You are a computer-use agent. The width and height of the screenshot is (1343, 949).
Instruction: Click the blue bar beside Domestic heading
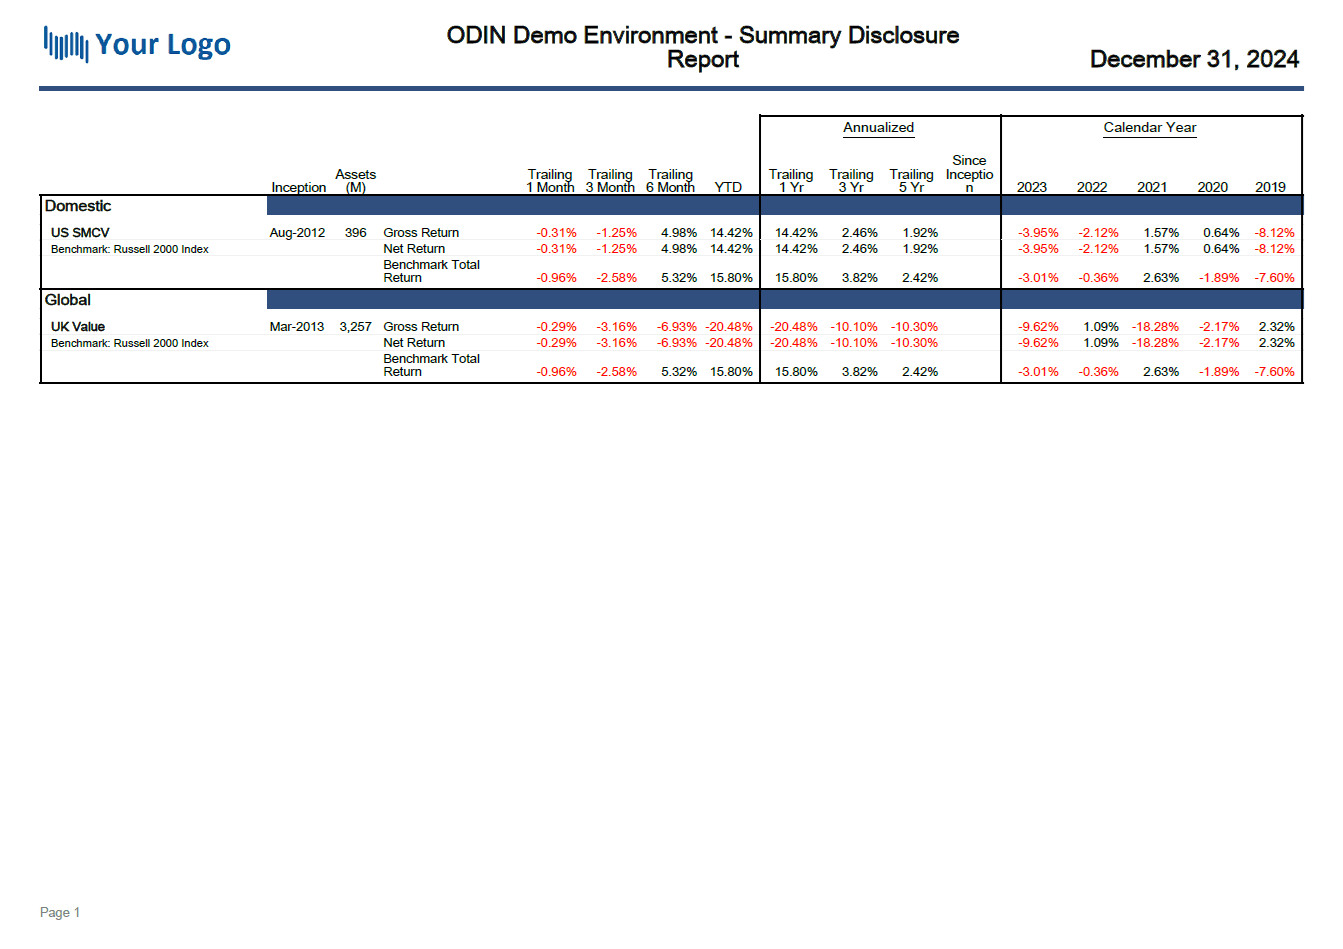coord(512,206)
